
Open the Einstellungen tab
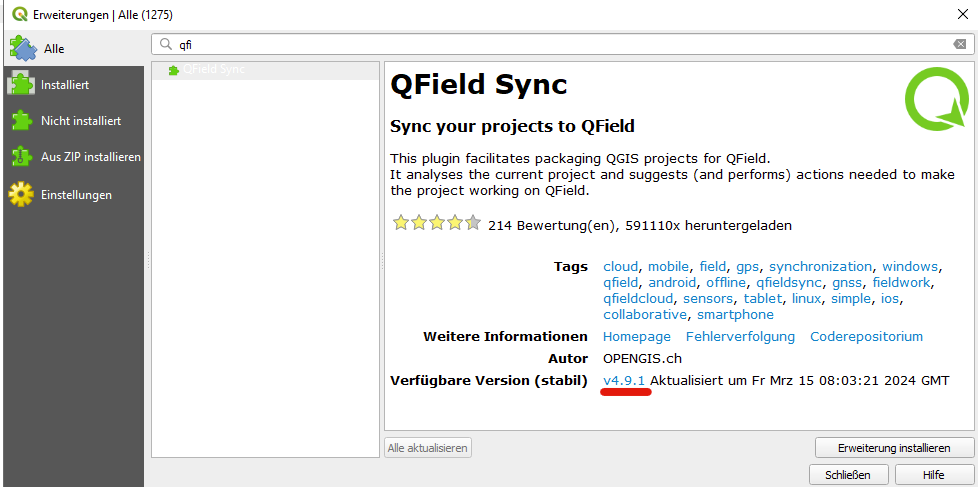[74, 195]
